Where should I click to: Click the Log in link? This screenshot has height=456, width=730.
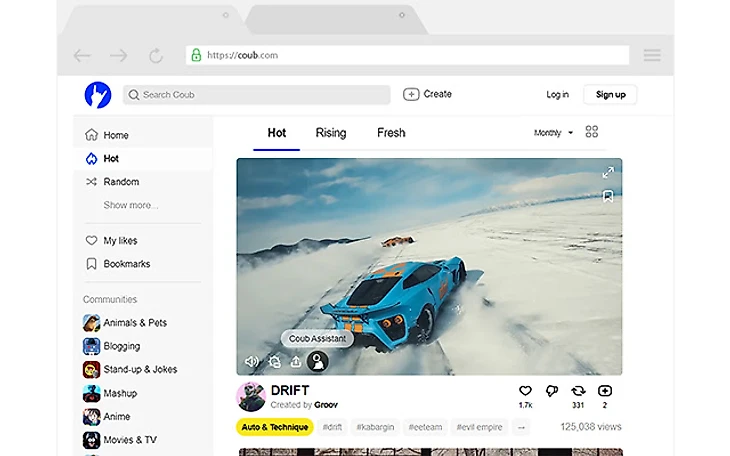(x=557, y=95)
